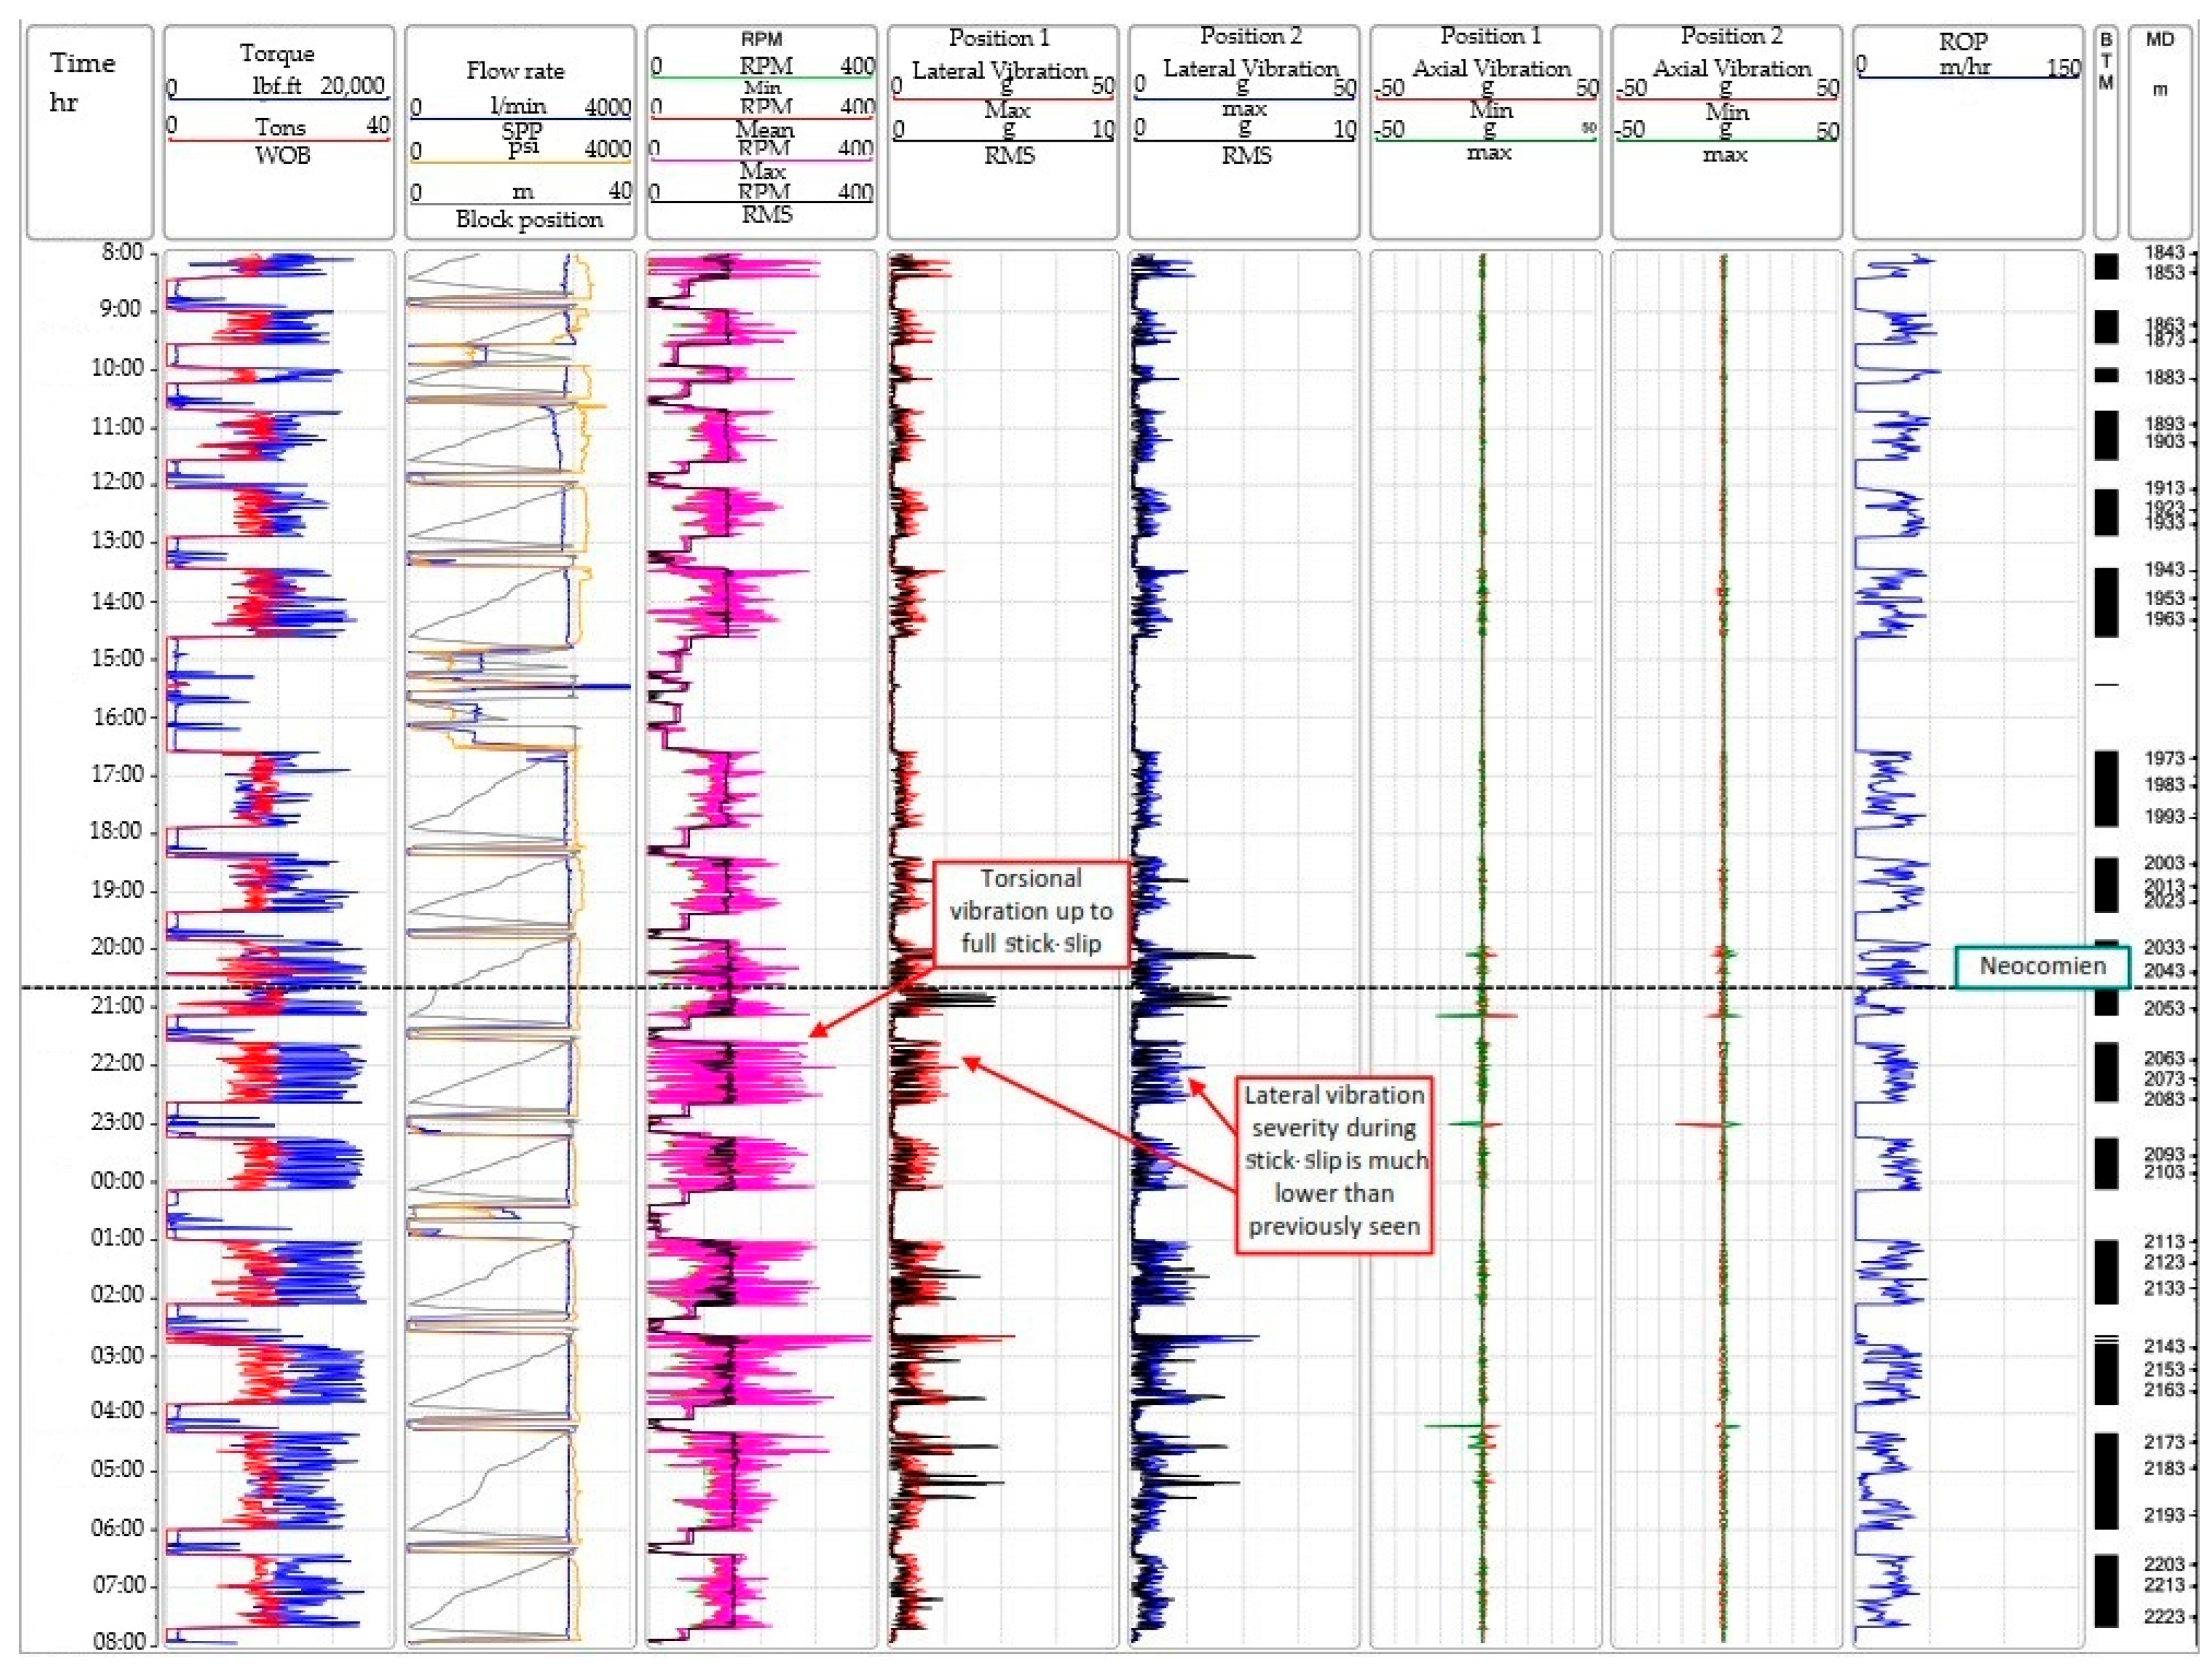Click the BTM column header
Viewport: 2212px width, 1674px height.
tap(2106, 61)
